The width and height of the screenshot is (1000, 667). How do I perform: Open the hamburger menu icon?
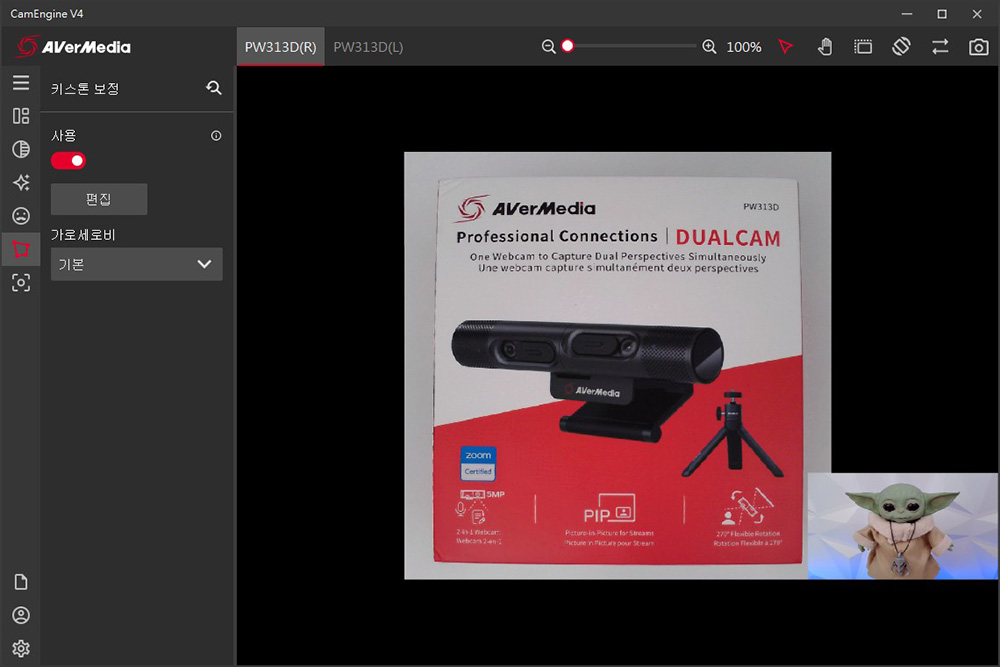[21, 82]
